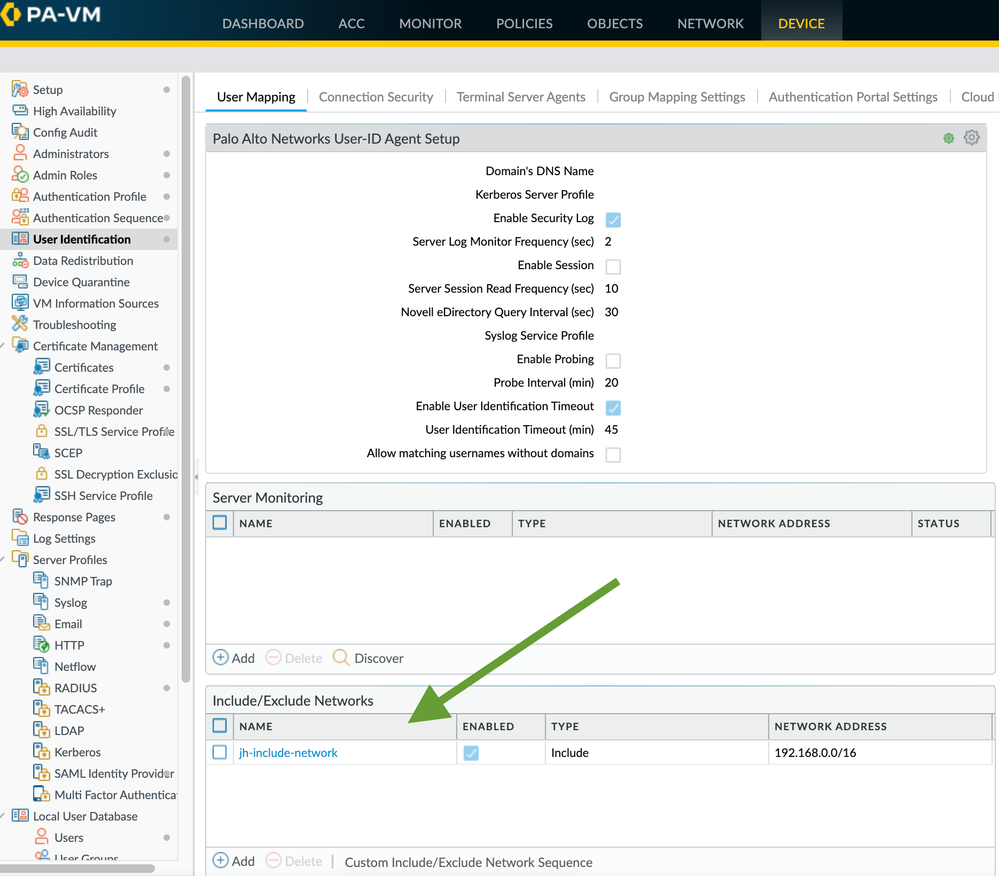Collapse the Certificate Management tree node
The height and width of the screenshot is (876, 999).
[4, 346]
